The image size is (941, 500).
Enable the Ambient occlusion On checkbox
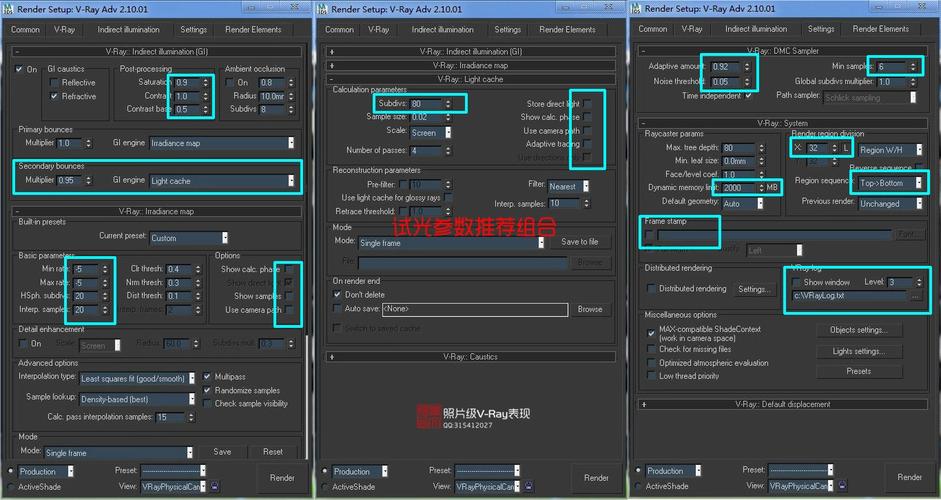pos(230,82)
